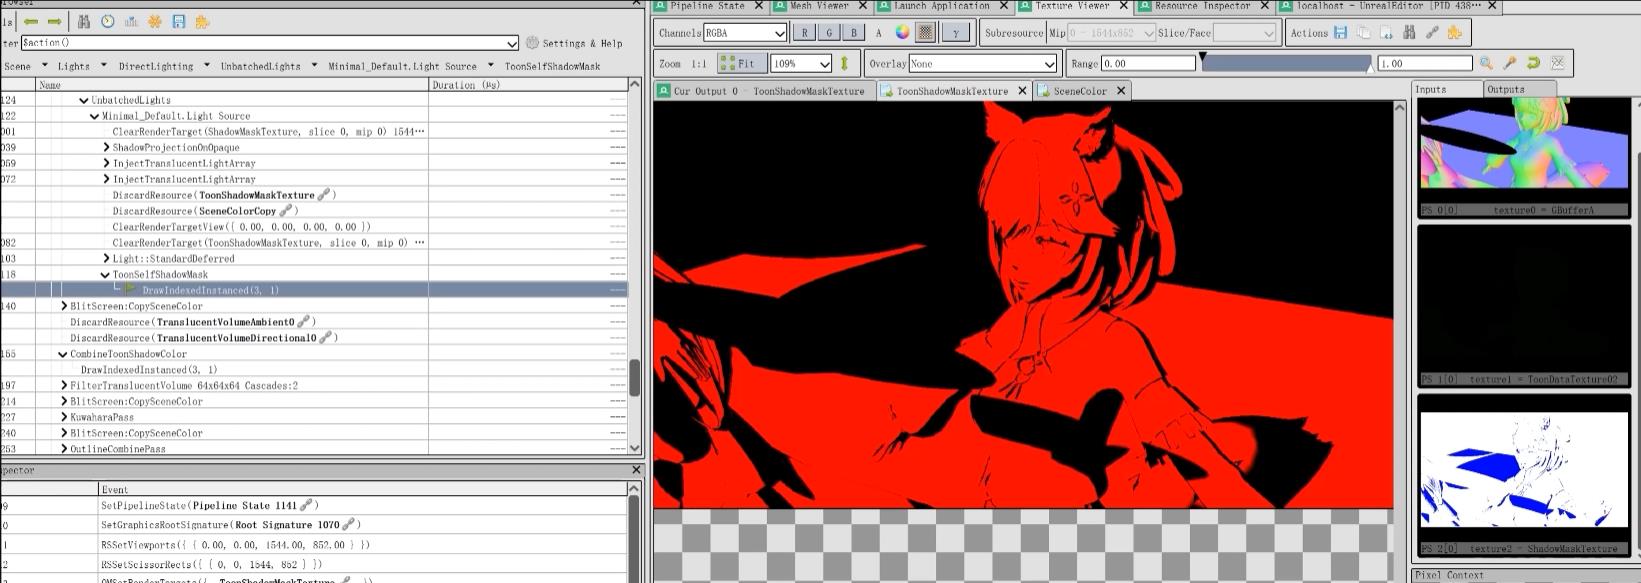Open Settings & Help gear
The height and width of the screenshot is (583, 1641).
pyautogui.click(x=574, y=43)
